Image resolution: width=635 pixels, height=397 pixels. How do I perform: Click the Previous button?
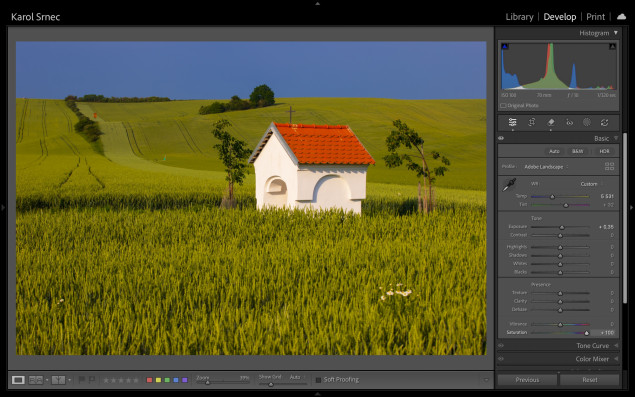pos(527,380)
